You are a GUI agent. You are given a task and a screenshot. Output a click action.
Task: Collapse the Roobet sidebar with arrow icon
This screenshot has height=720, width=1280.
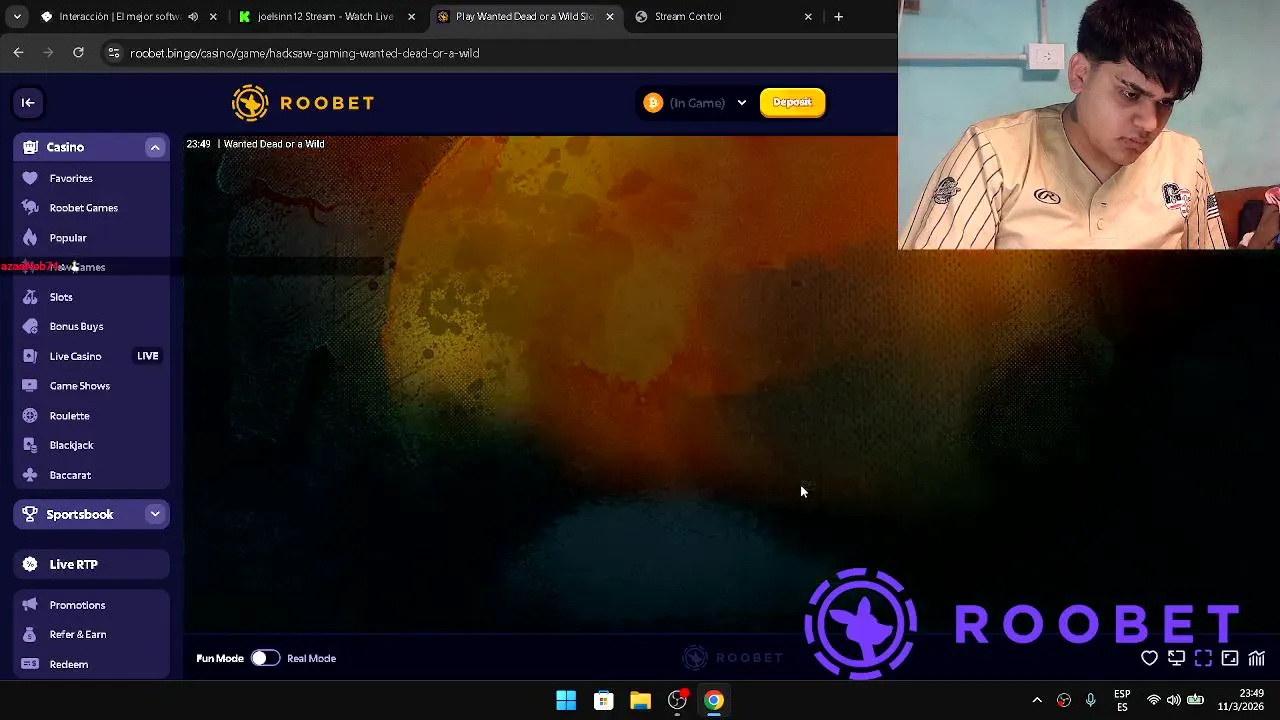pos(28,102)
